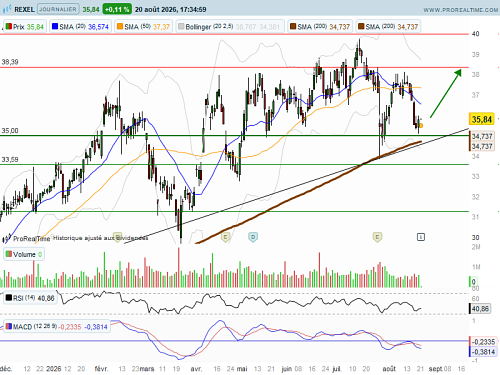Open the JOURNALIER timeframe selector
Image resolution: width=500 pixels, height=375 pixels.
click(58, 9)
